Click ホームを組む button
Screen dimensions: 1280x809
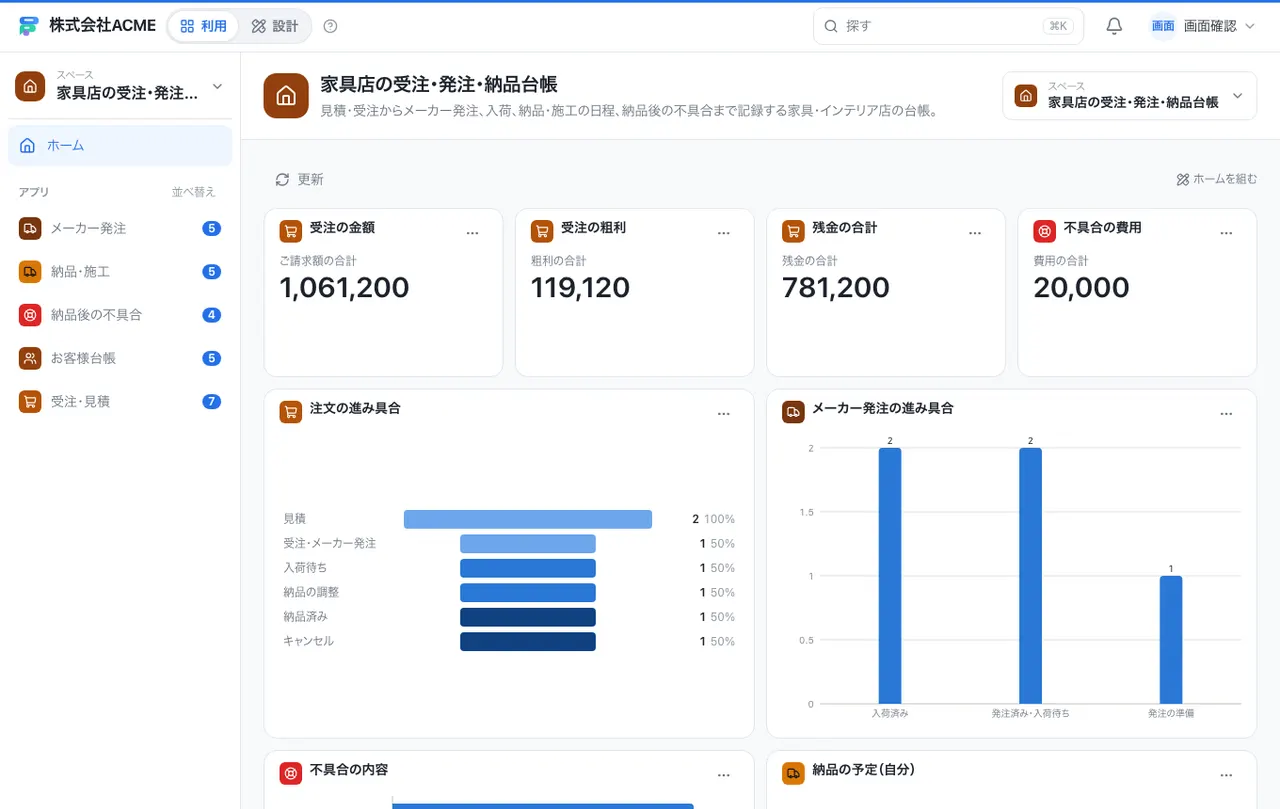click(x=1216, y=179)
